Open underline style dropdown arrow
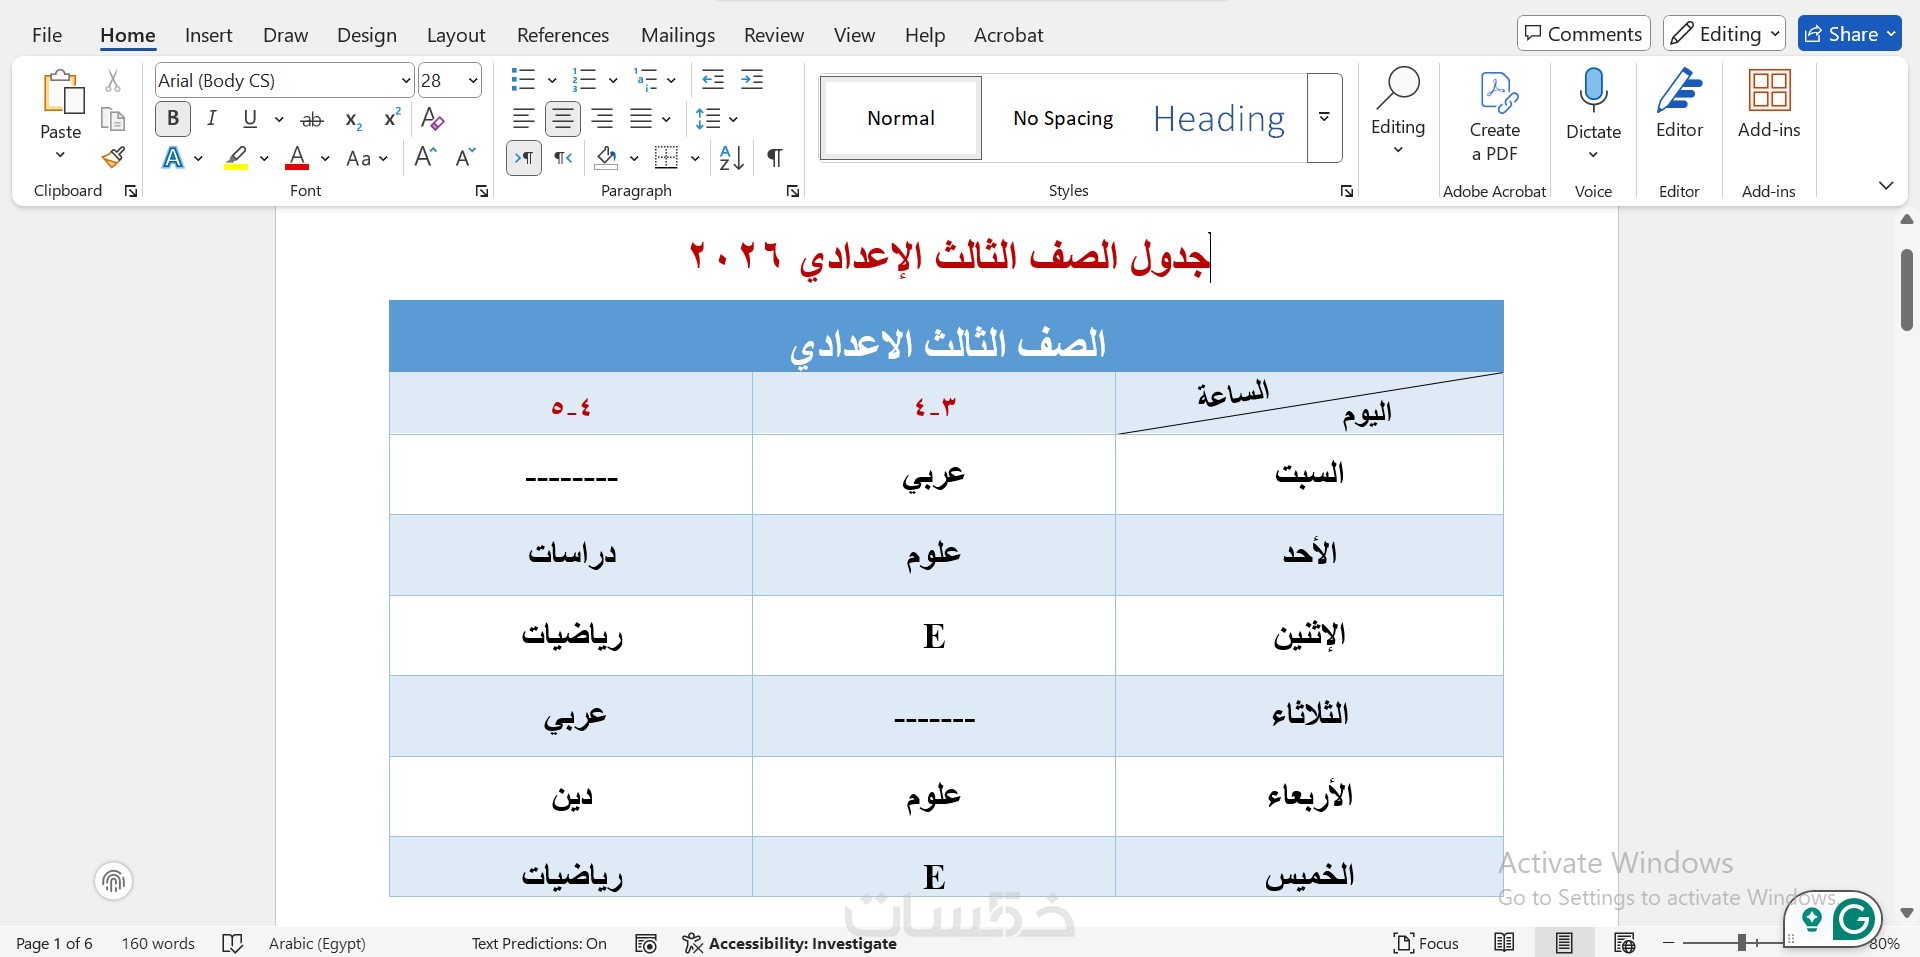Image resolution: width=1920 pixels, height=957 pixels. pos(279,119)
